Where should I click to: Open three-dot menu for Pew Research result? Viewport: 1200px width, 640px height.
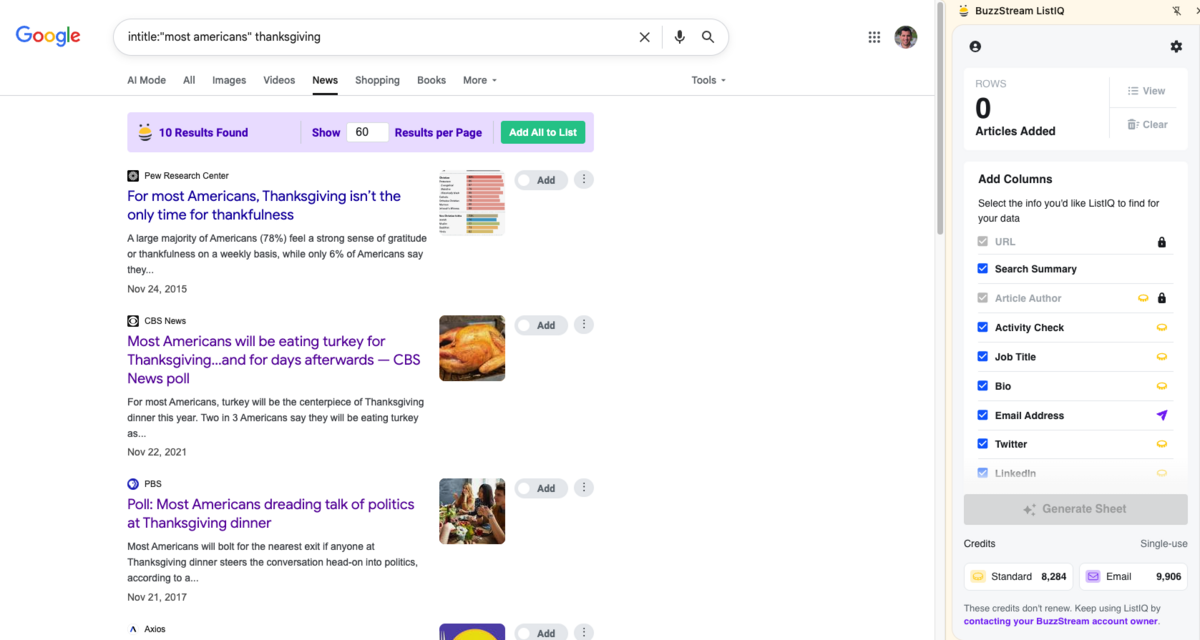coord(584,180)
